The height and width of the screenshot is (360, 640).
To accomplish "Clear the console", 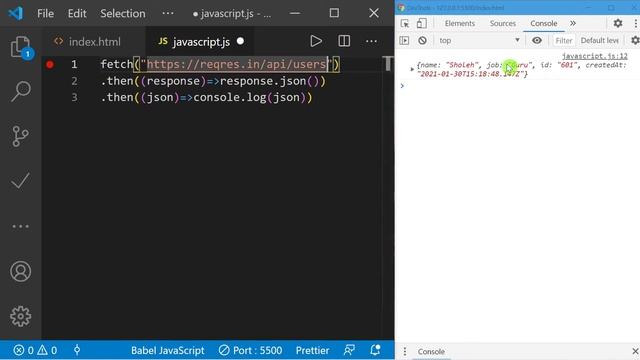I will [x=422, y=40].
